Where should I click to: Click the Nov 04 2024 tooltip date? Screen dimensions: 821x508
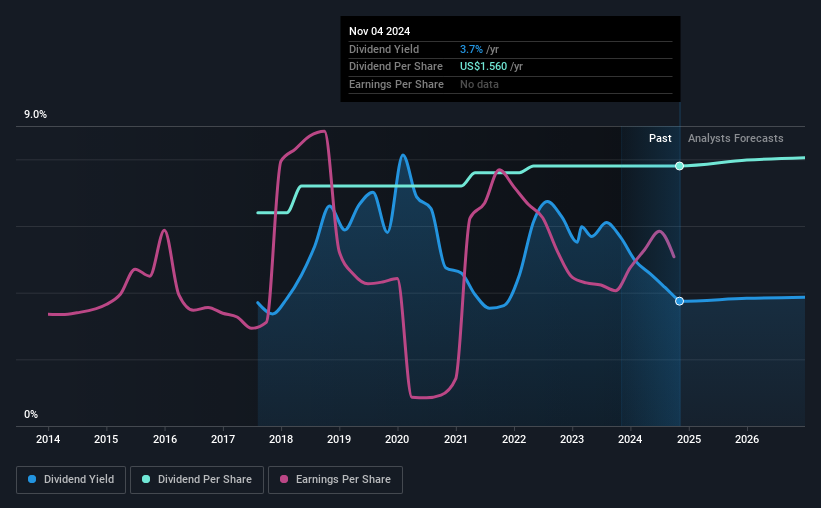point(379,31)
